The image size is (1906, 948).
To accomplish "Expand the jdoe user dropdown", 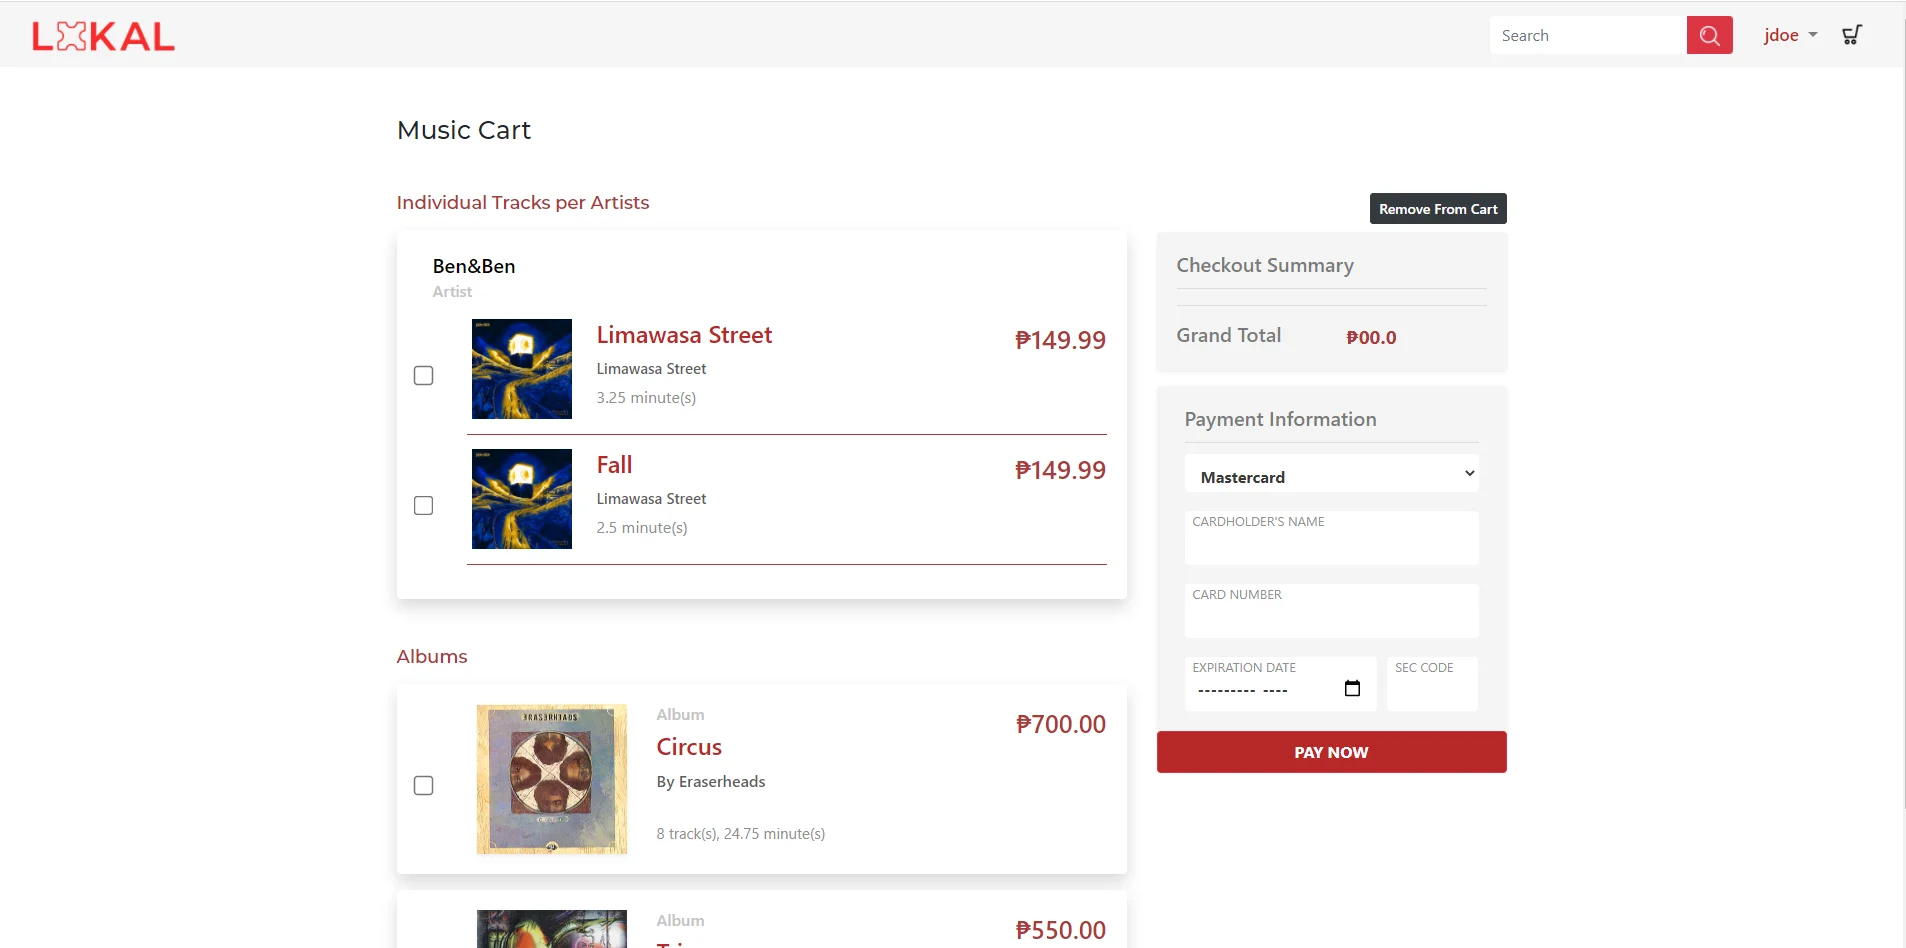I will (1790, 35).
